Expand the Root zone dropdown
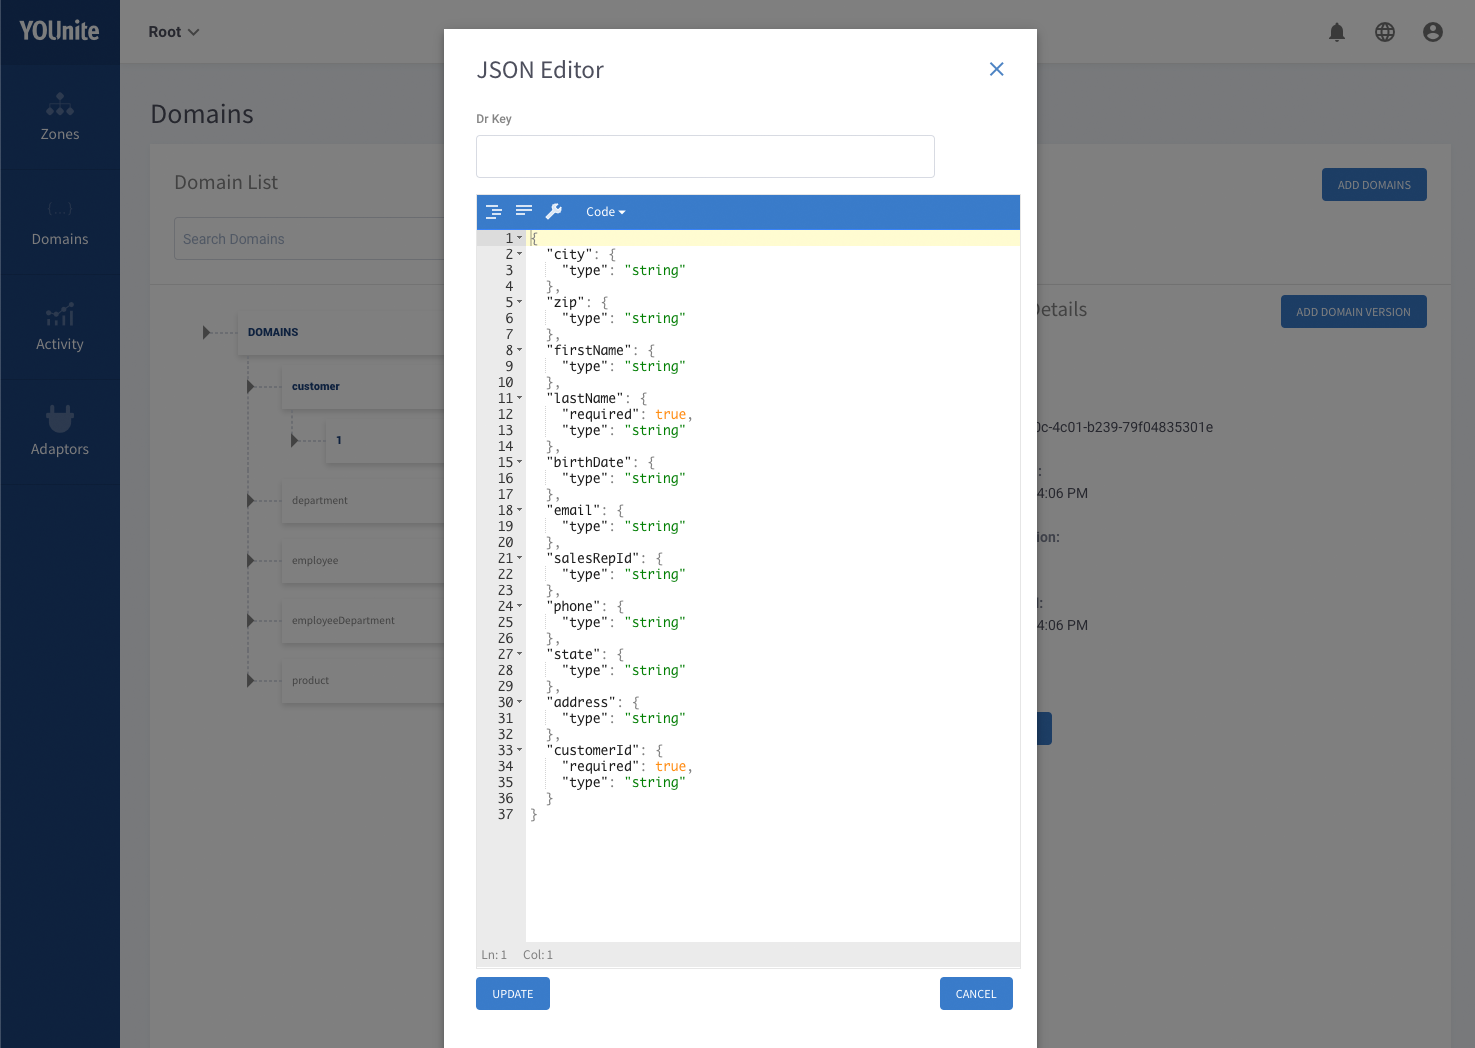The width and height of the screenshot is (1475, 1048). coord(174,32)
